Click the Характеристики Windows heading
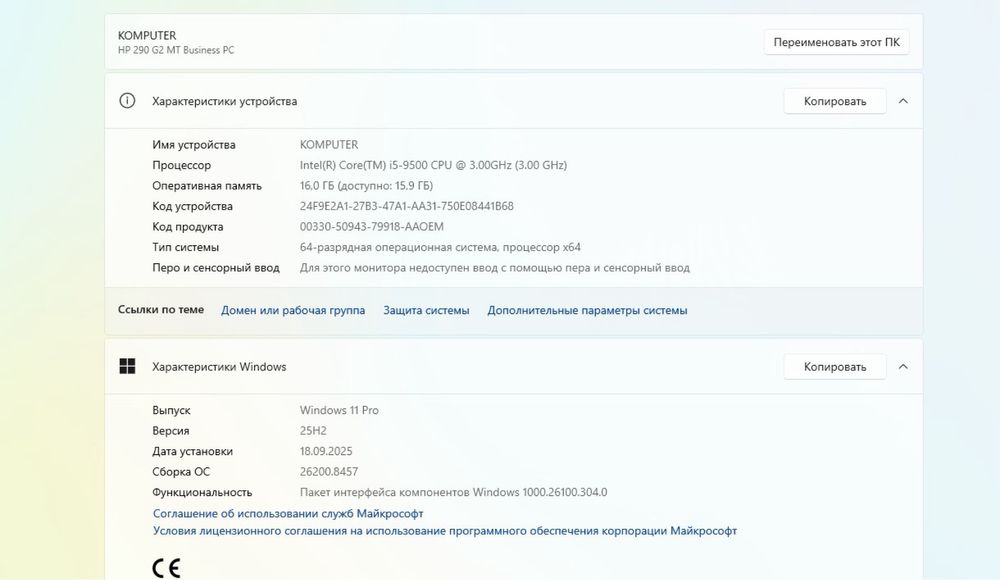1000x580 pixels. pyautogui.click(x=219, y=367)
